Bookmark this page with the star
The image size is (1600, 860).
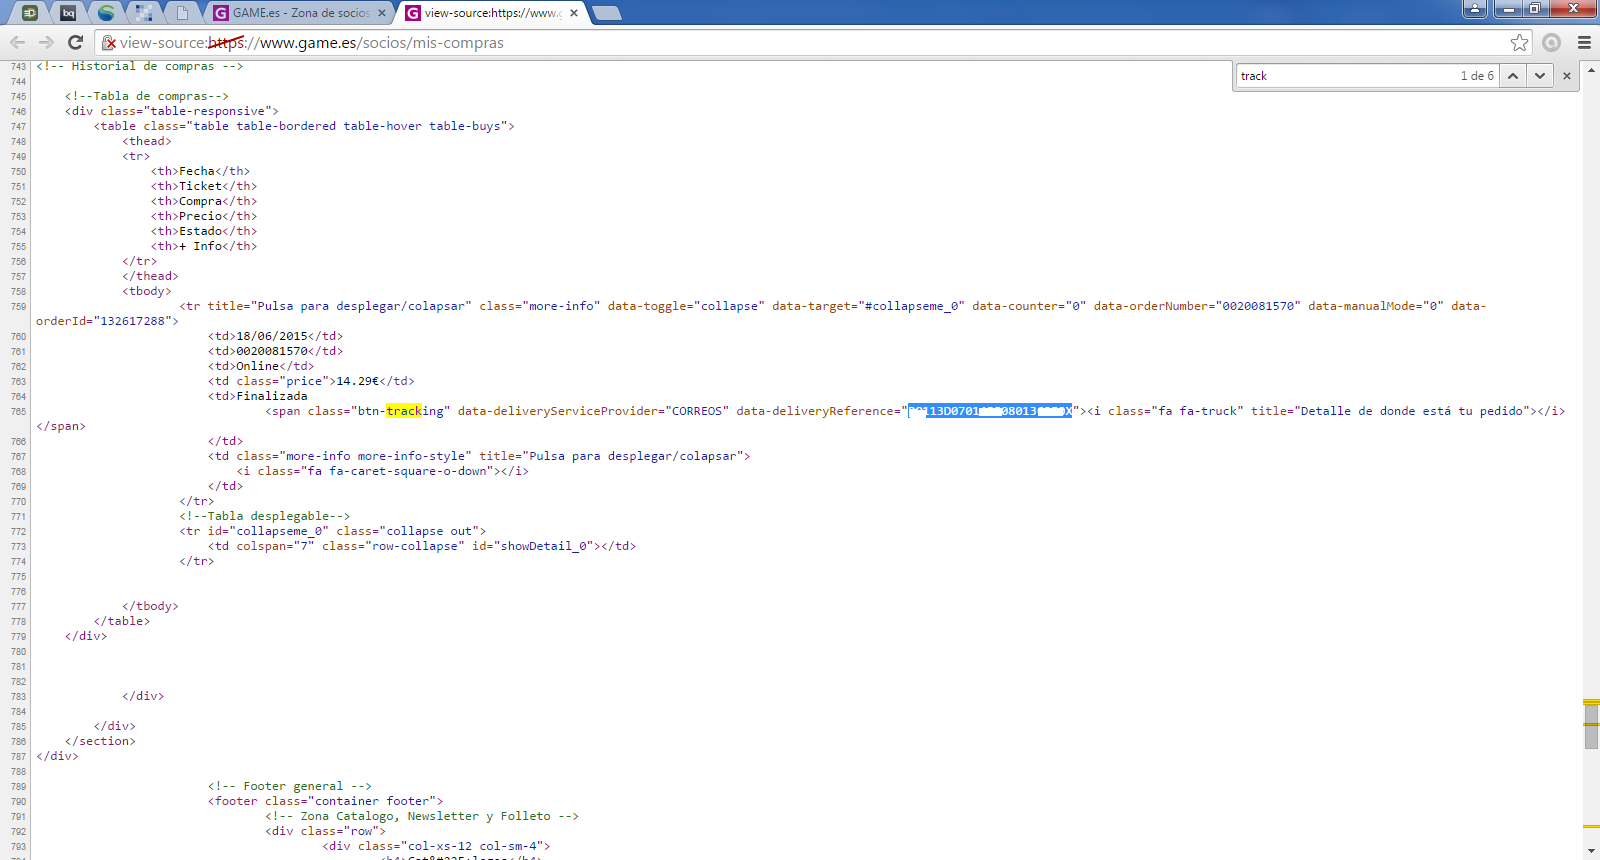point(1519,42)
